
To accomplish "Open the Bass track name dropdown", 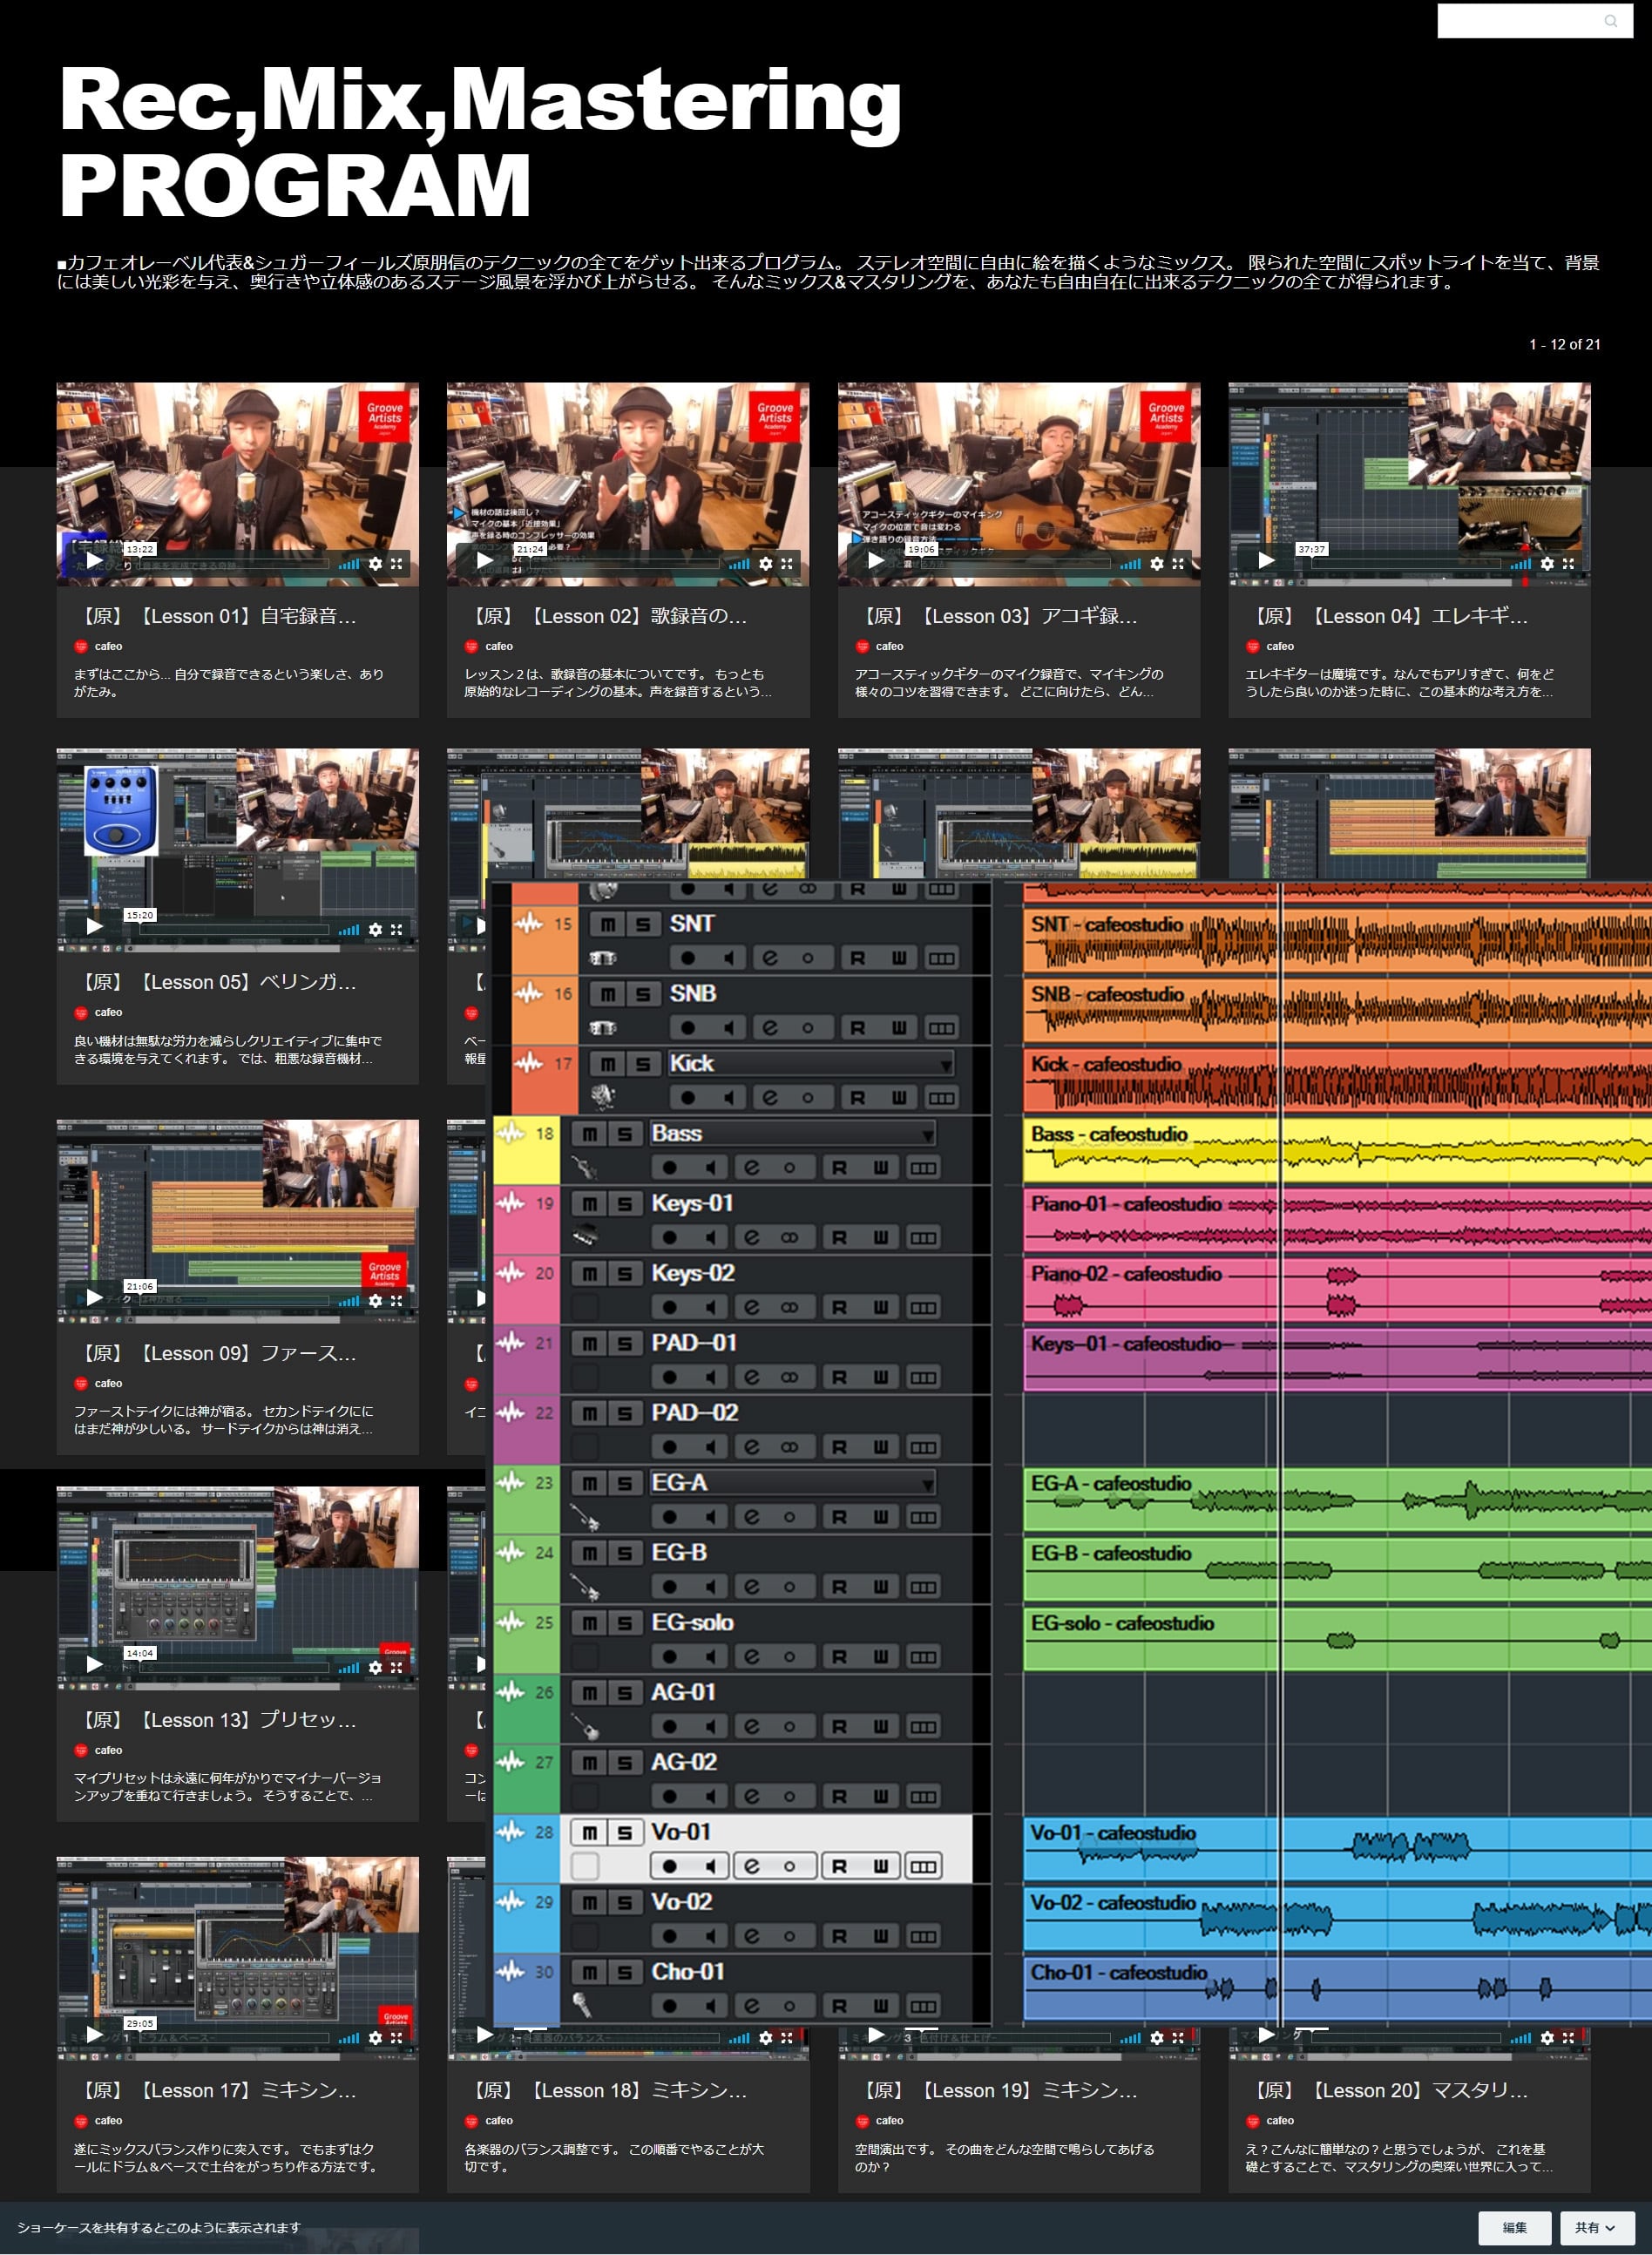I will pos(927,1135).
